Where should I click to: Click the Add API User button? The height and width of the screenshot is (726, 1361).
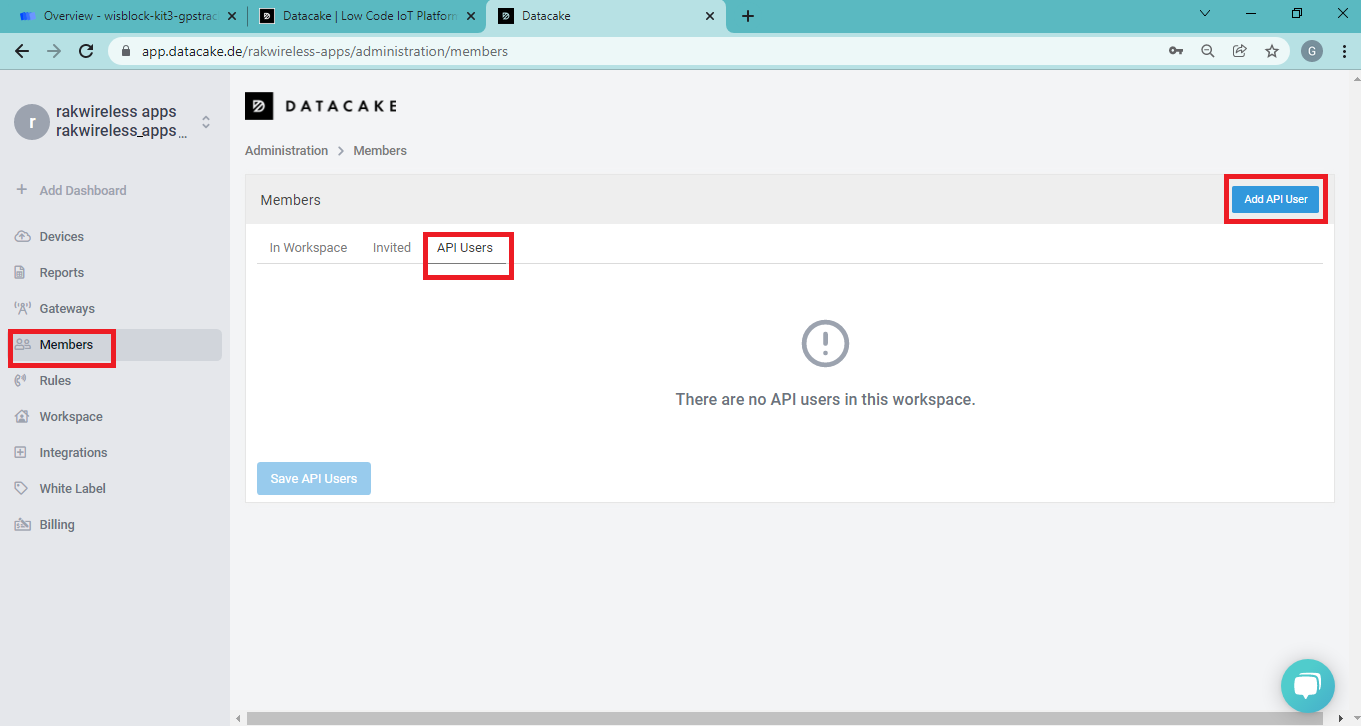click(x=1275, y=199)
